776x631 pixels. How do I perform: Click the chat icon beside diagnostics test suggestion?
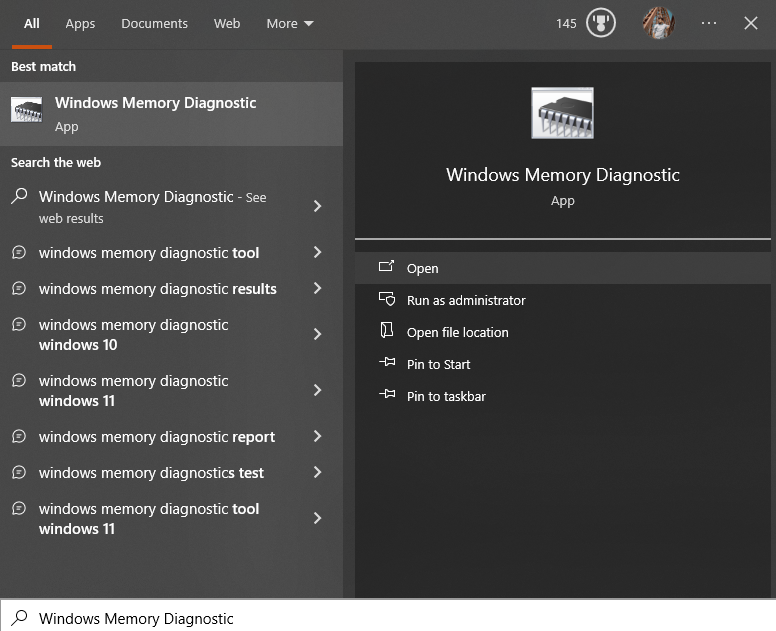19,472
